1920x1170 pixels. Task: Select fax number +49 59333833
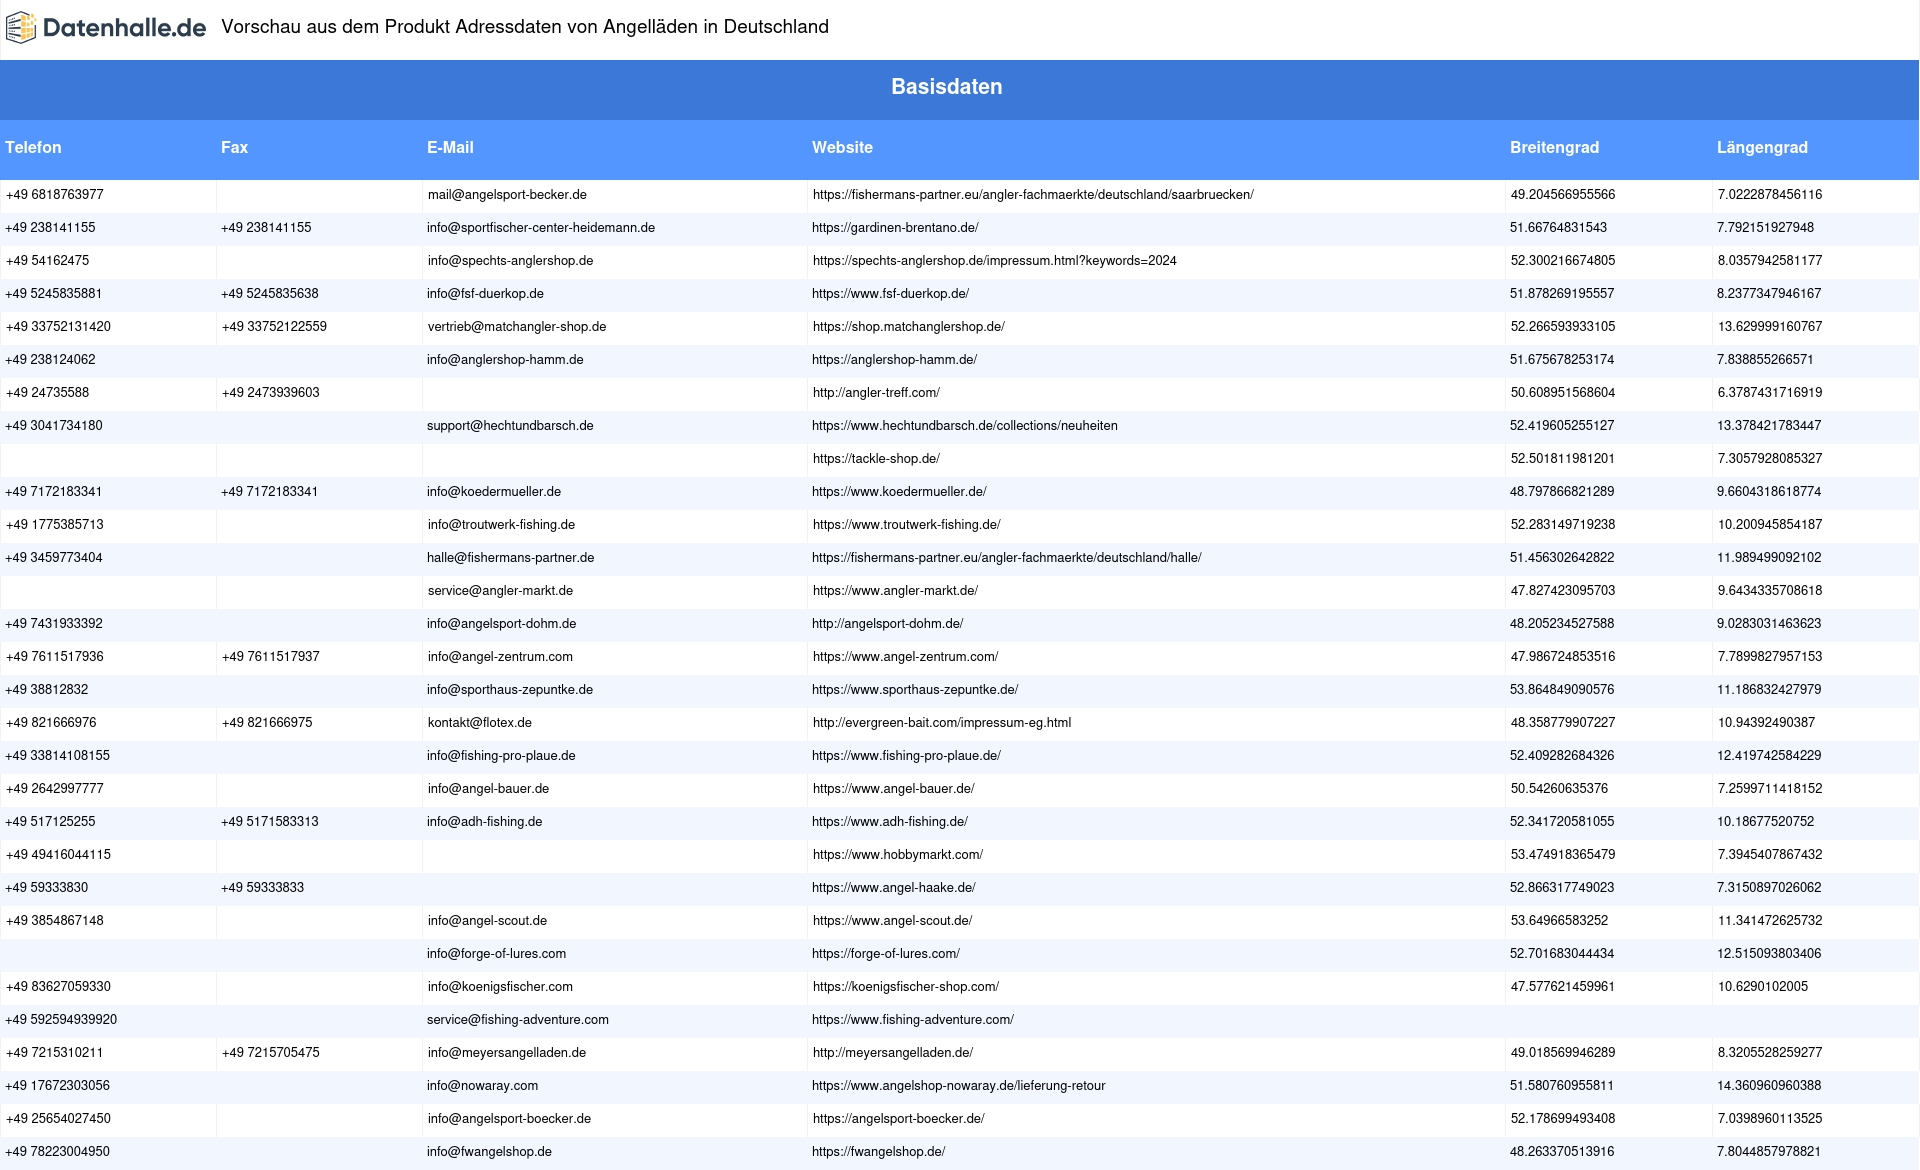(262, 888)
